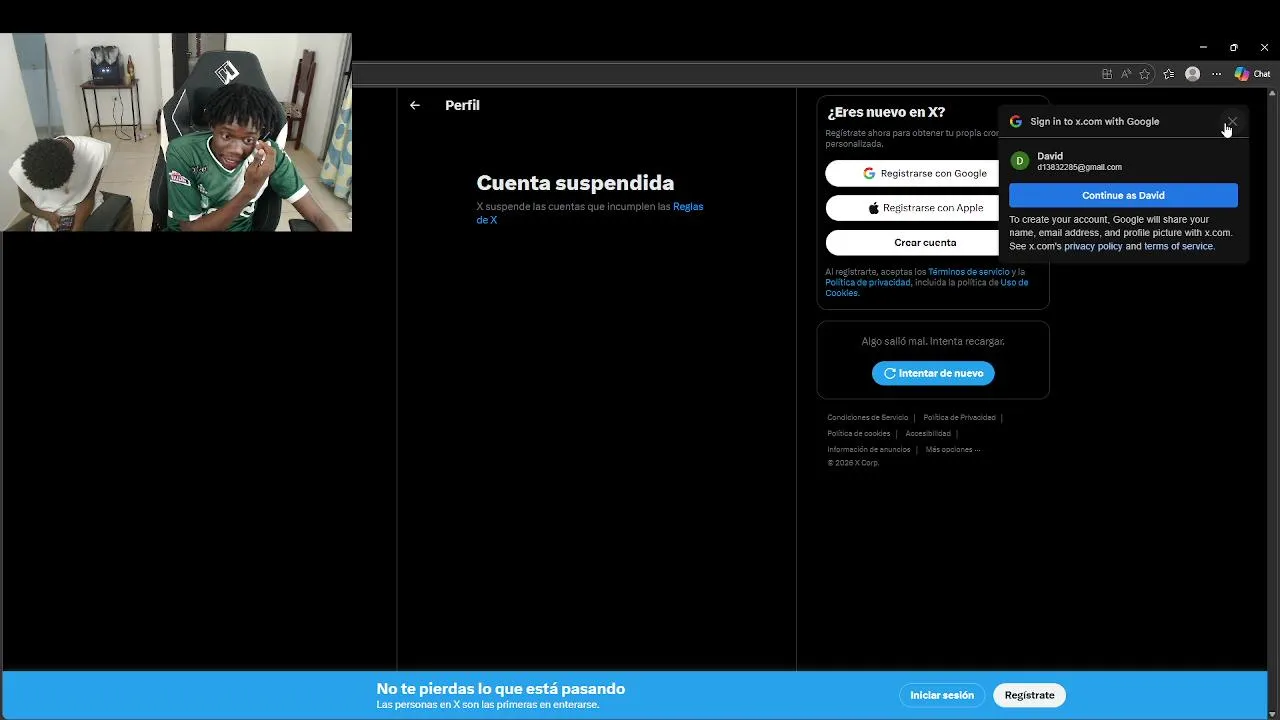Open the Términos de servicio link
Image resolution: width=1280 pixels, height=720 pixels.
(x=968, y=272)
